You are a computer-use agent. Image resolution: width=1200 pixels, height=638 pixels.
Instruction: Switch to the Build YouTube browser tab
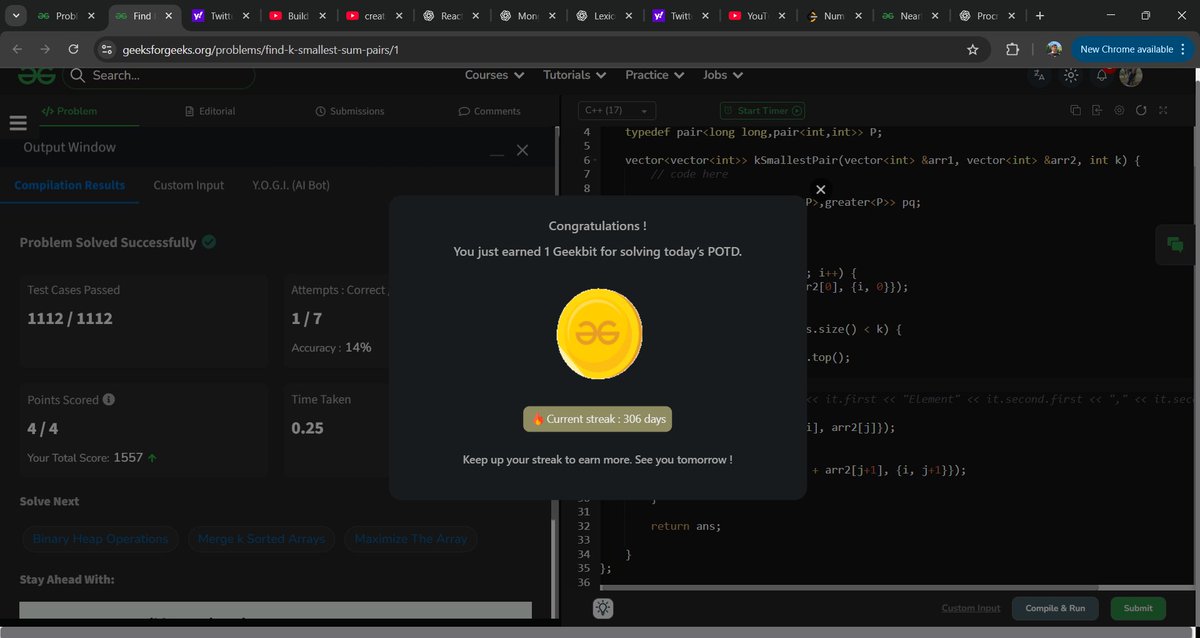[296, 16]
